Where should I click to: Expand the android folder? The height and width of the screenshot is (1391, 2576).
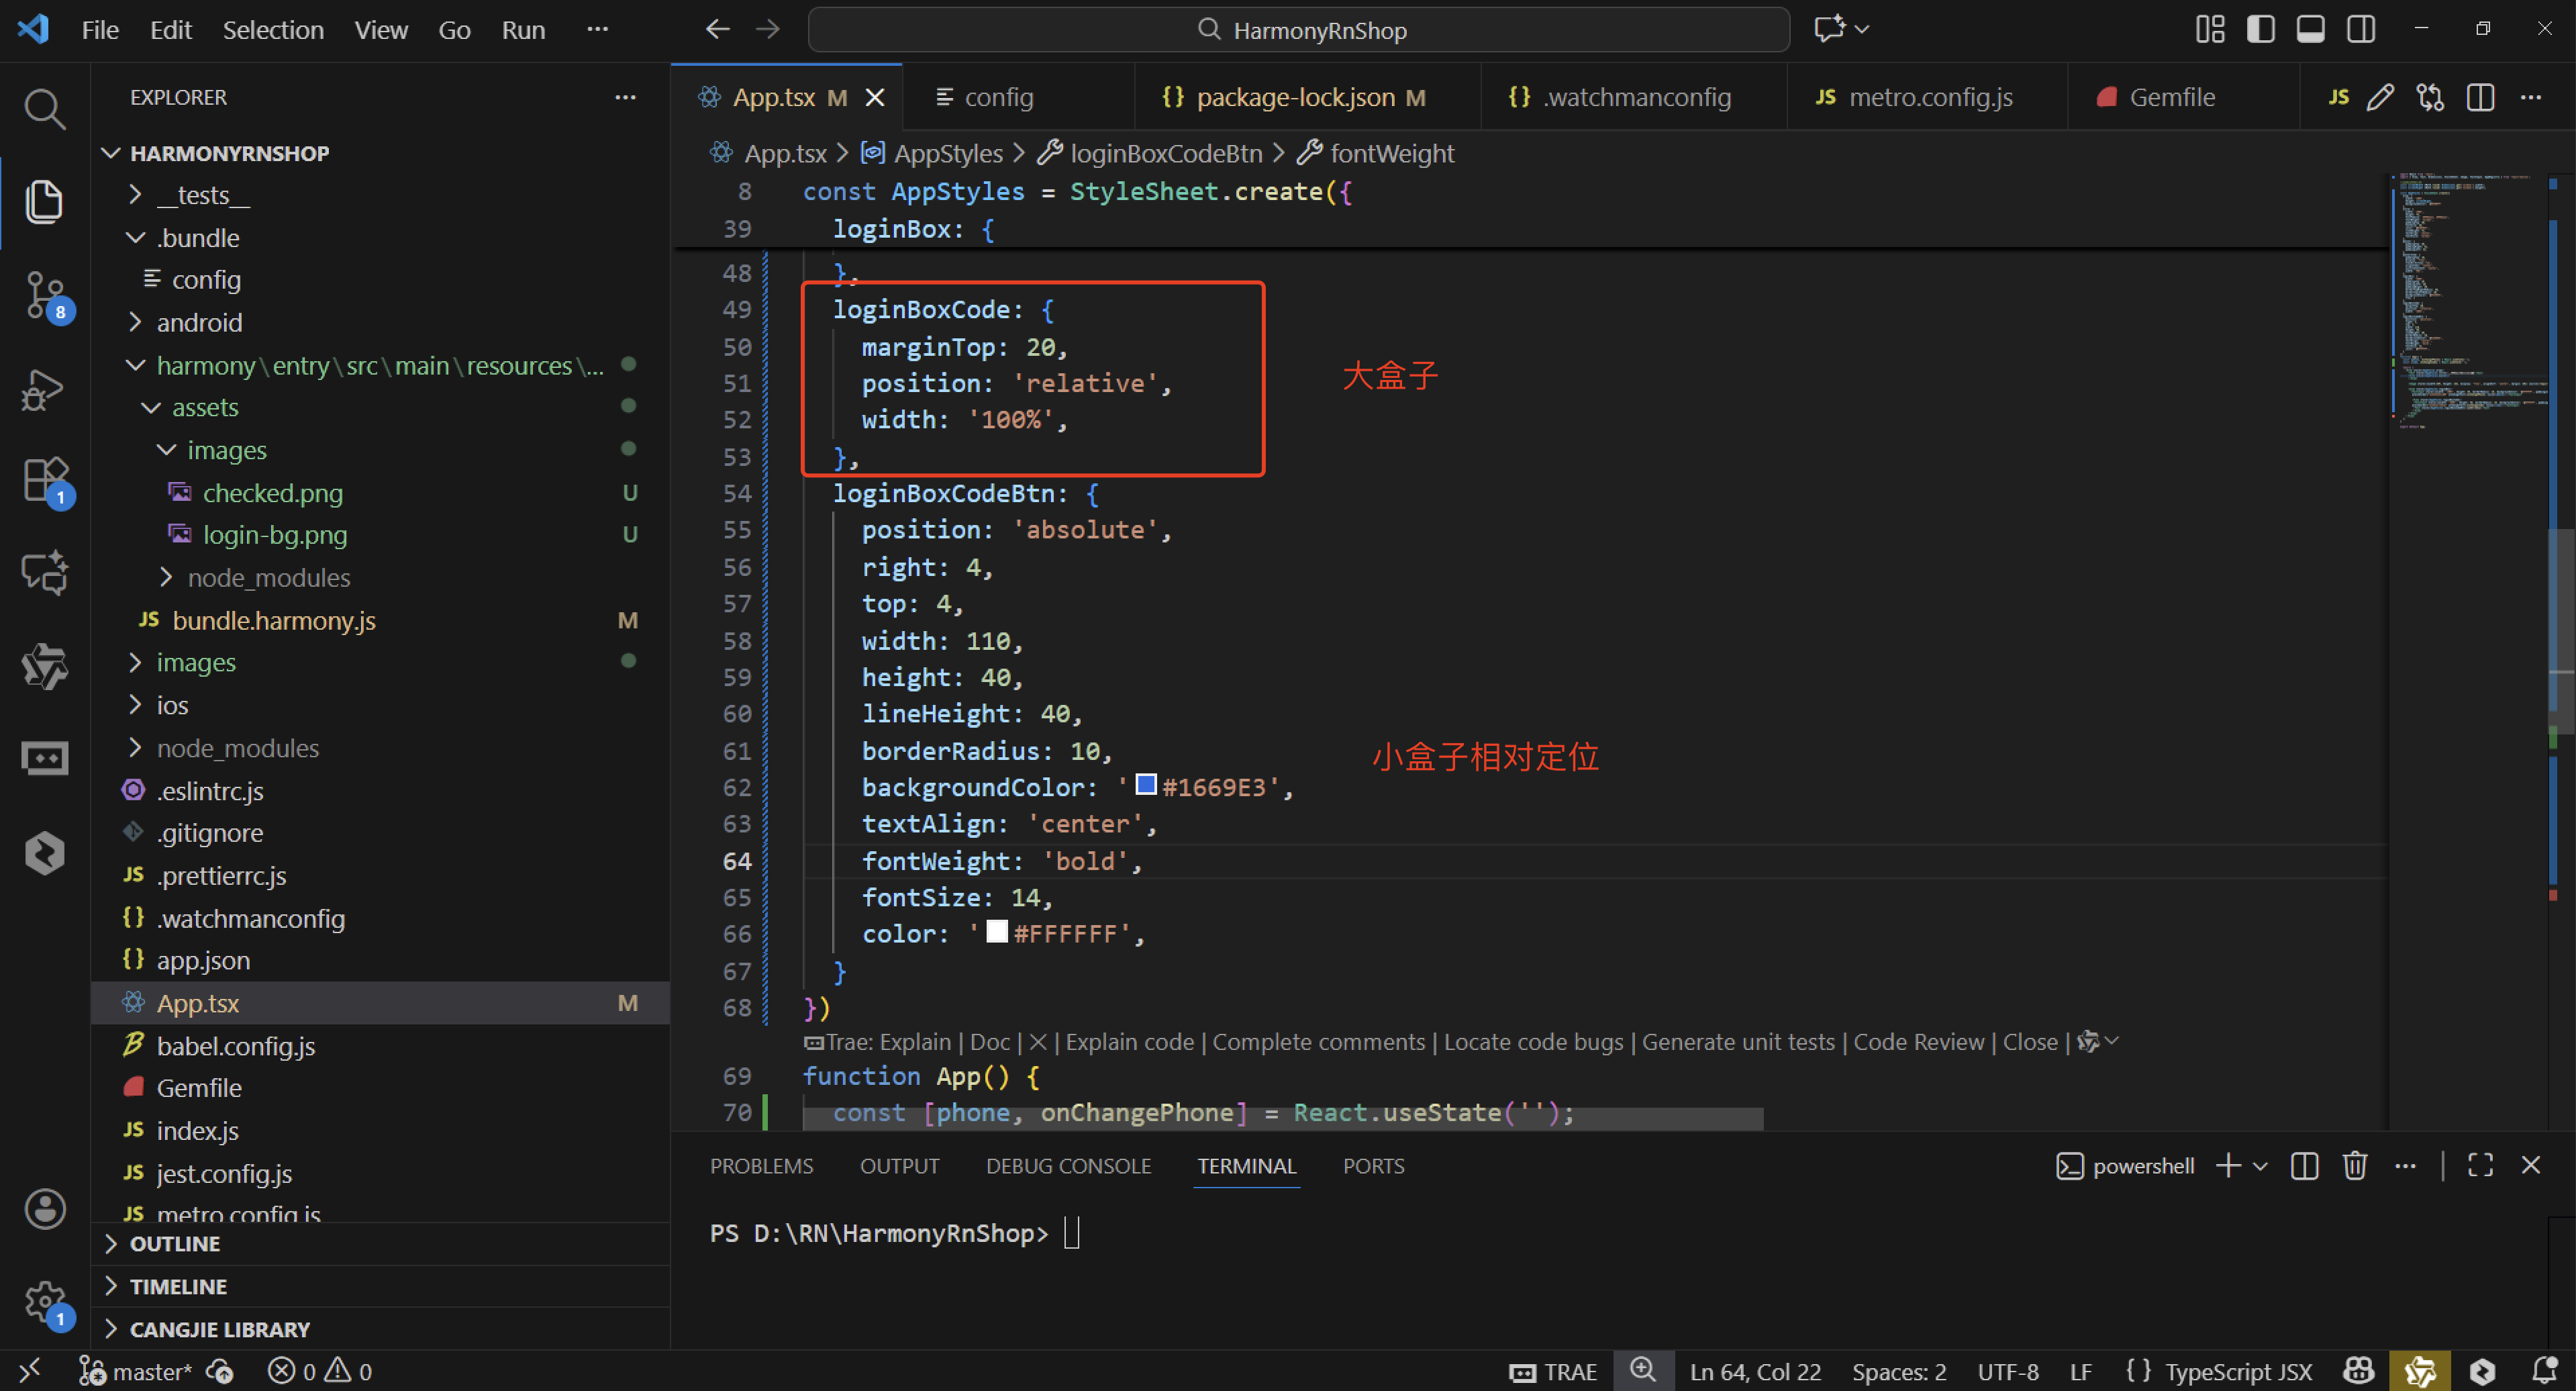(x=199, y=322)
